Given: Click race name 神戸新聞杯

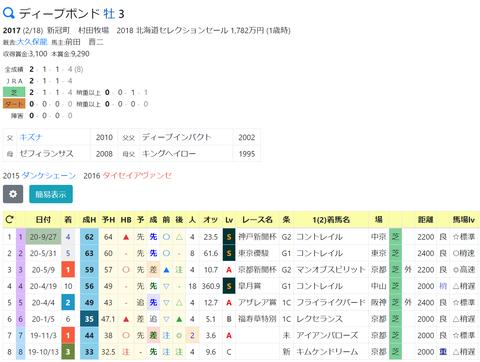Looking at the screenshot, I should 257,237.
